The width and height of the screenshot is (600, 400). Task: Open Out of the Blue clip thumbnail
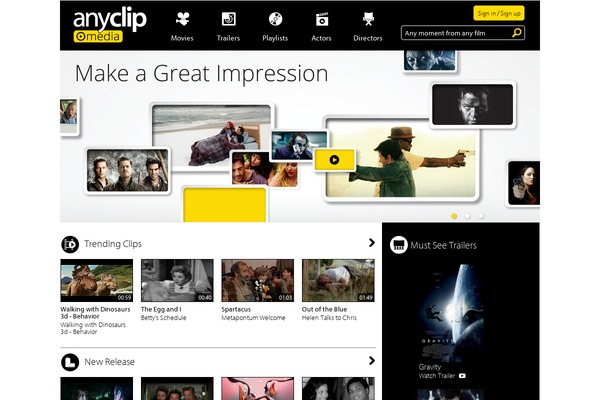(x=338, y=281)
